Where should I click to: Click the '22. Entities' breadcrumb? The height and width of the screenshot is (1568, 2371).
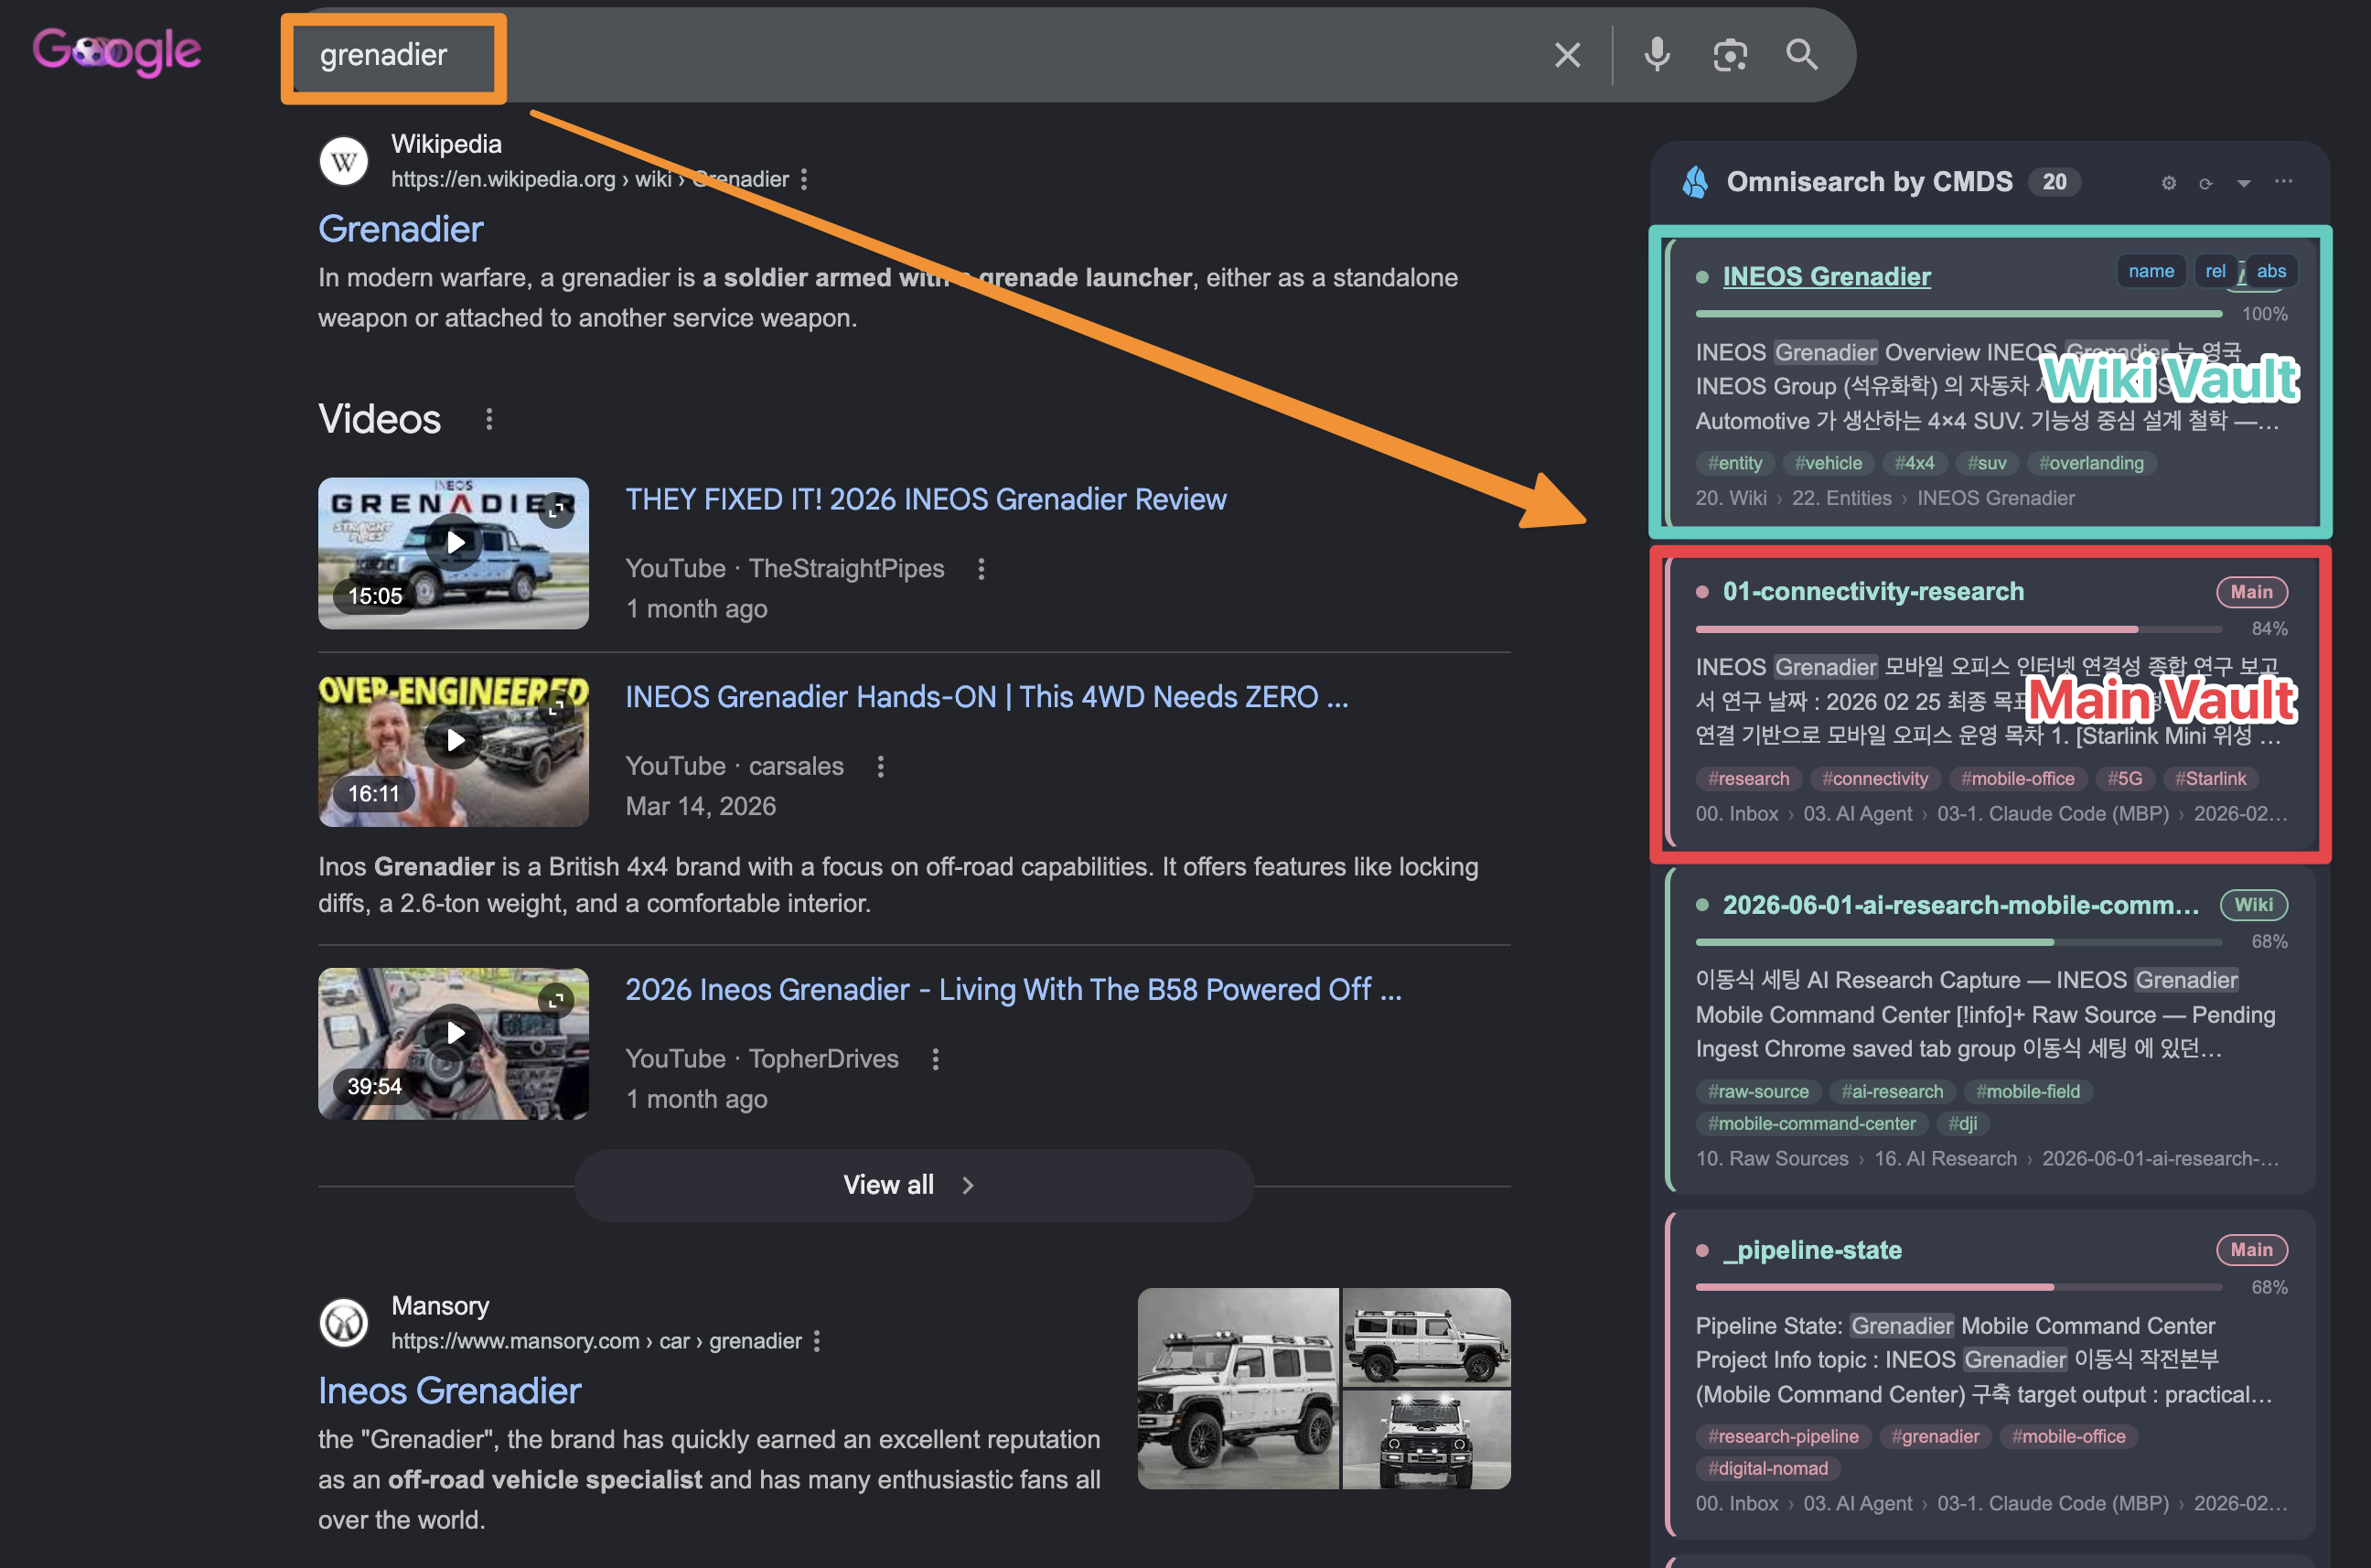coord(1841,498)
